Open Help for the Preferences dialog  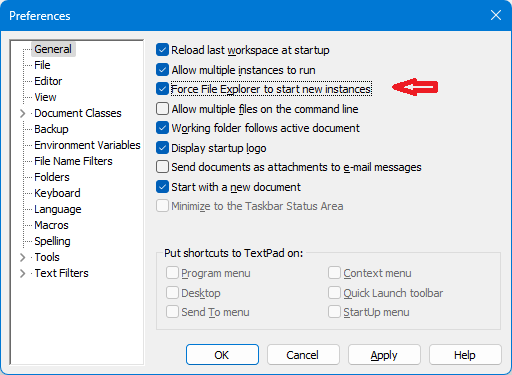click(x=465, y=355)
